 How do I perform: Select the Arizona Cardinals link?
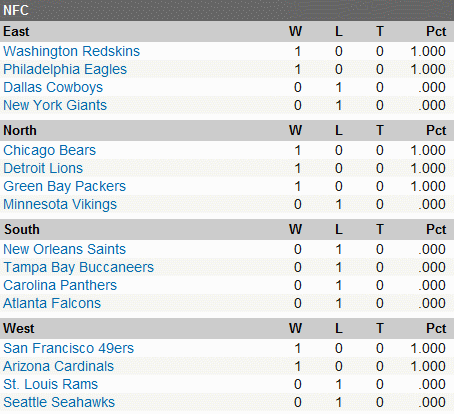pyautogui.click(x=58, y=366)
